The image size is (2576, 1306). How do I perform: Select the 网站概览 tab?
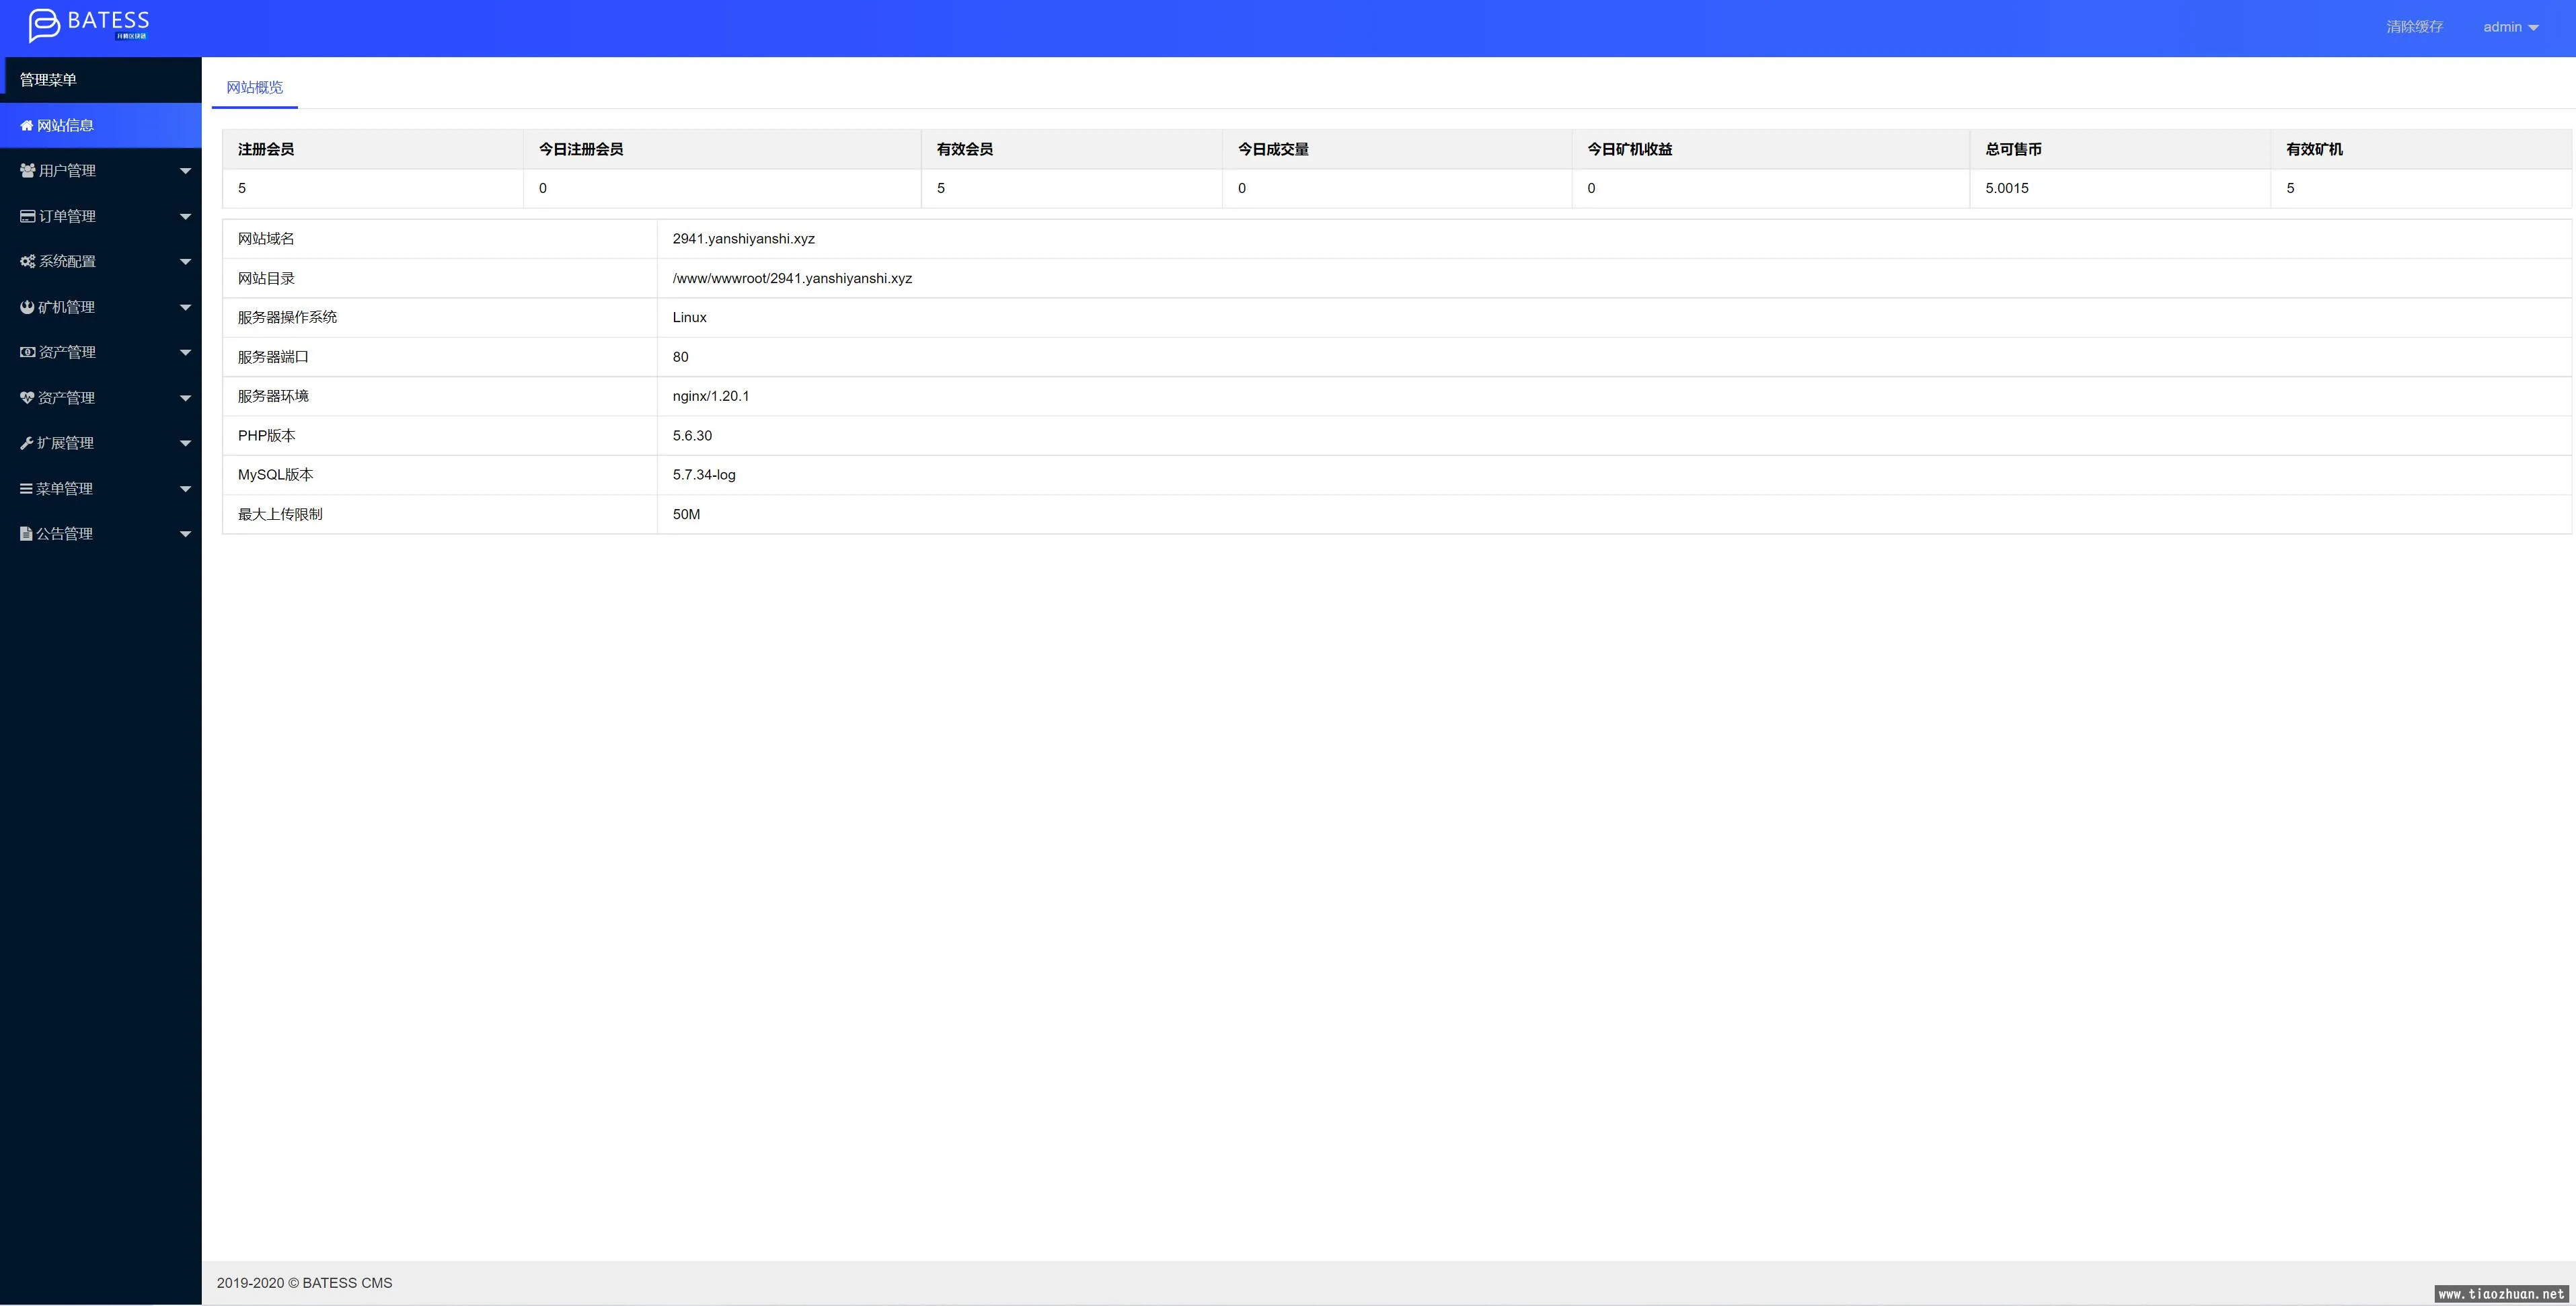click(x=254, y=88)
